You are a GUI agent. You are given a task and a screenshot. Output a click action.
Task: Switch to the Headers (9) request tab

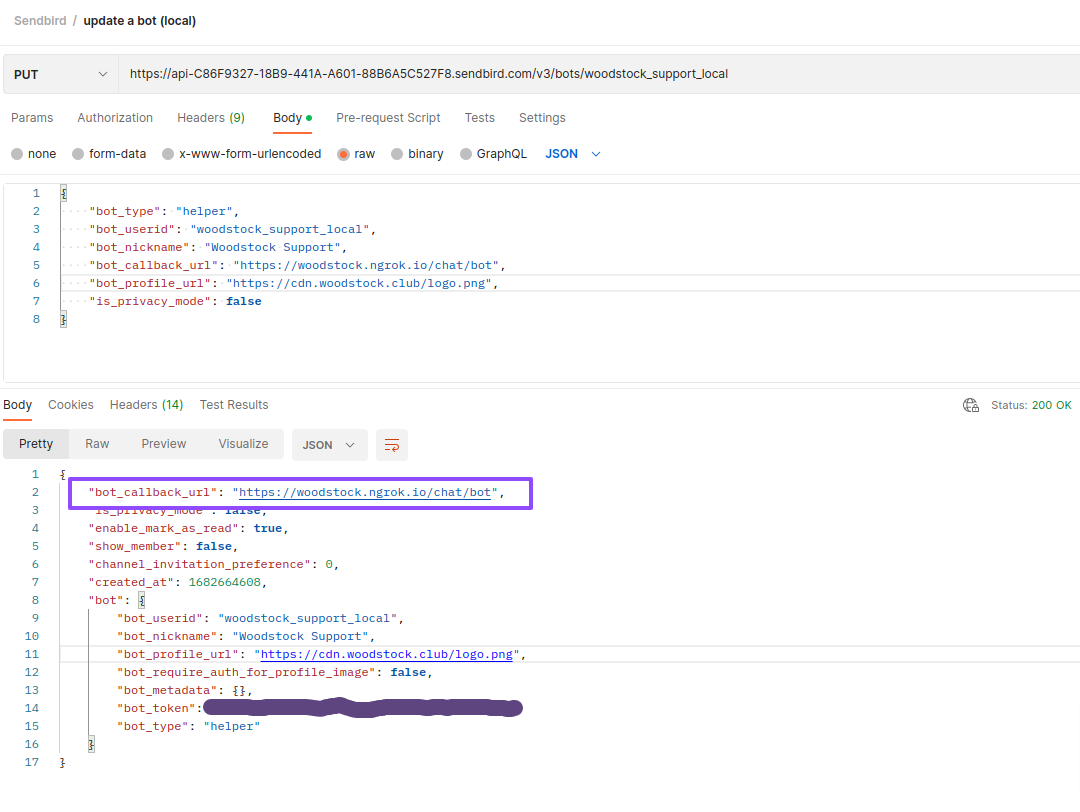coord(211,118)
